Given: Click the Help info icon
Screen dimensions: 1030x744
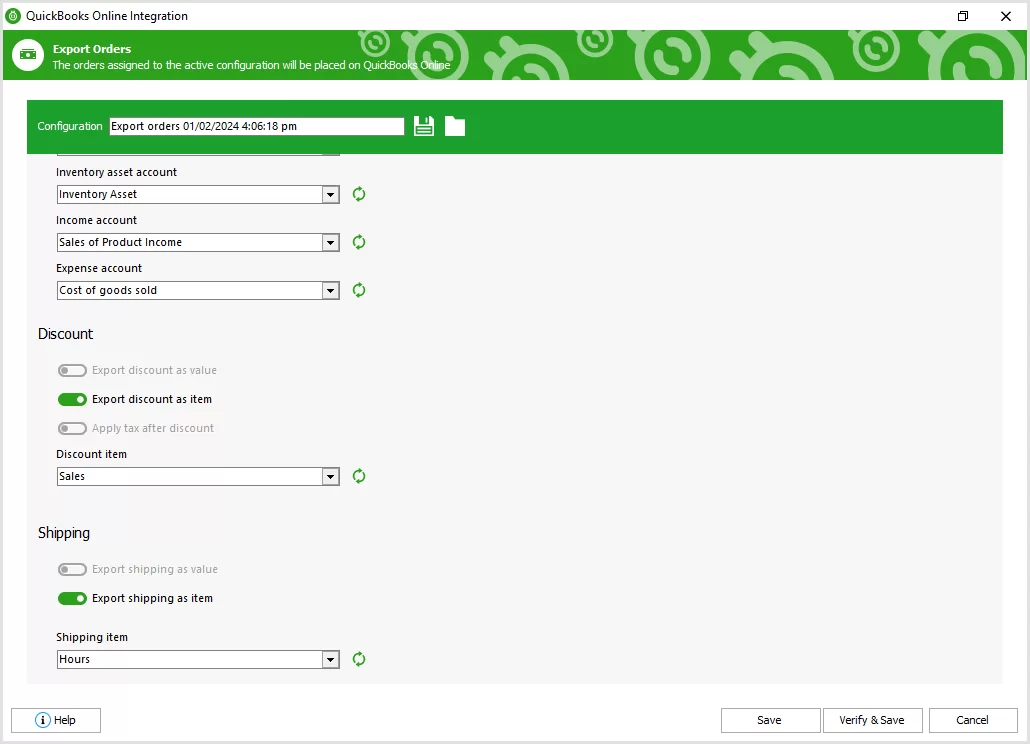Looking at the screenshot, I should (42, 720).
